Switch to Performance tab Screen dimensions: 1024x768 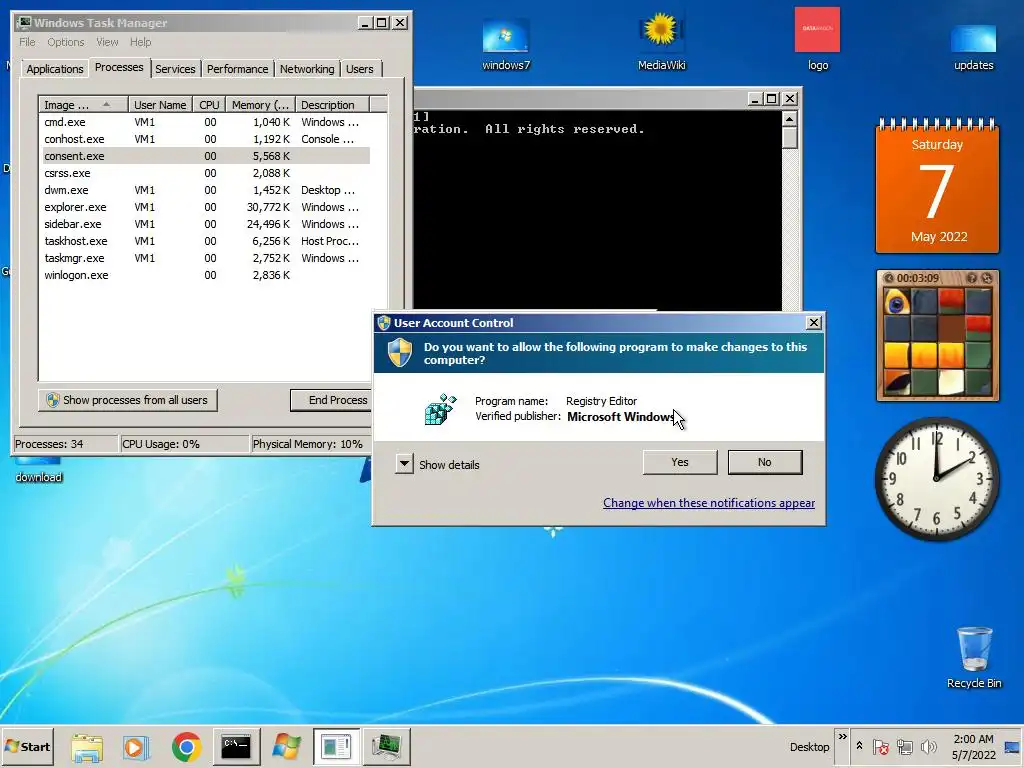[x=237, y=69]
